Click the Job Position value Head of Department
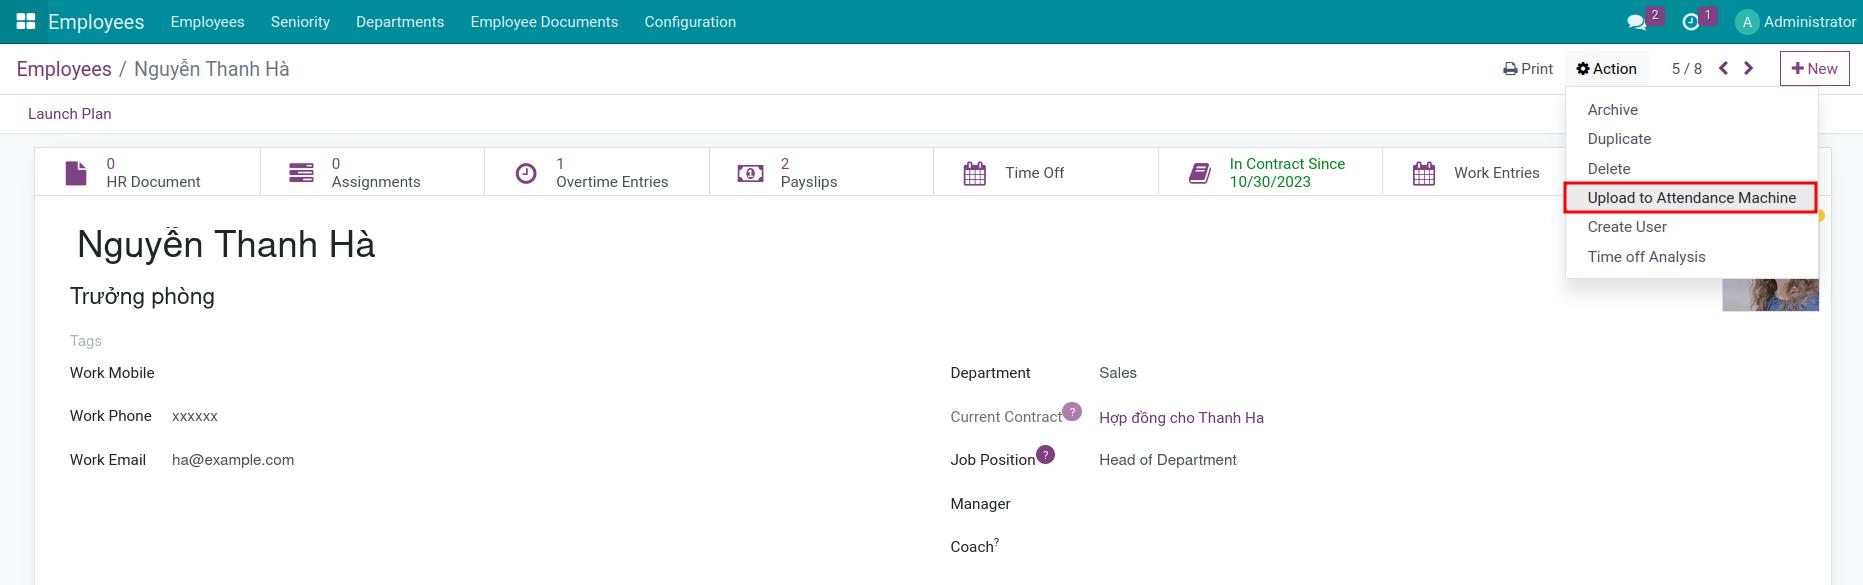Viewport: 1863px width, 585px height. click(x=1168, y=460)
